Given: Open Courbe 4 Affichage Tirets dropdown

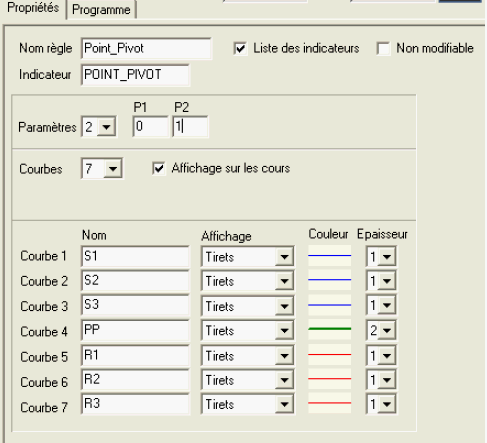Looking at the screenshot, I should tap(284, 331).
